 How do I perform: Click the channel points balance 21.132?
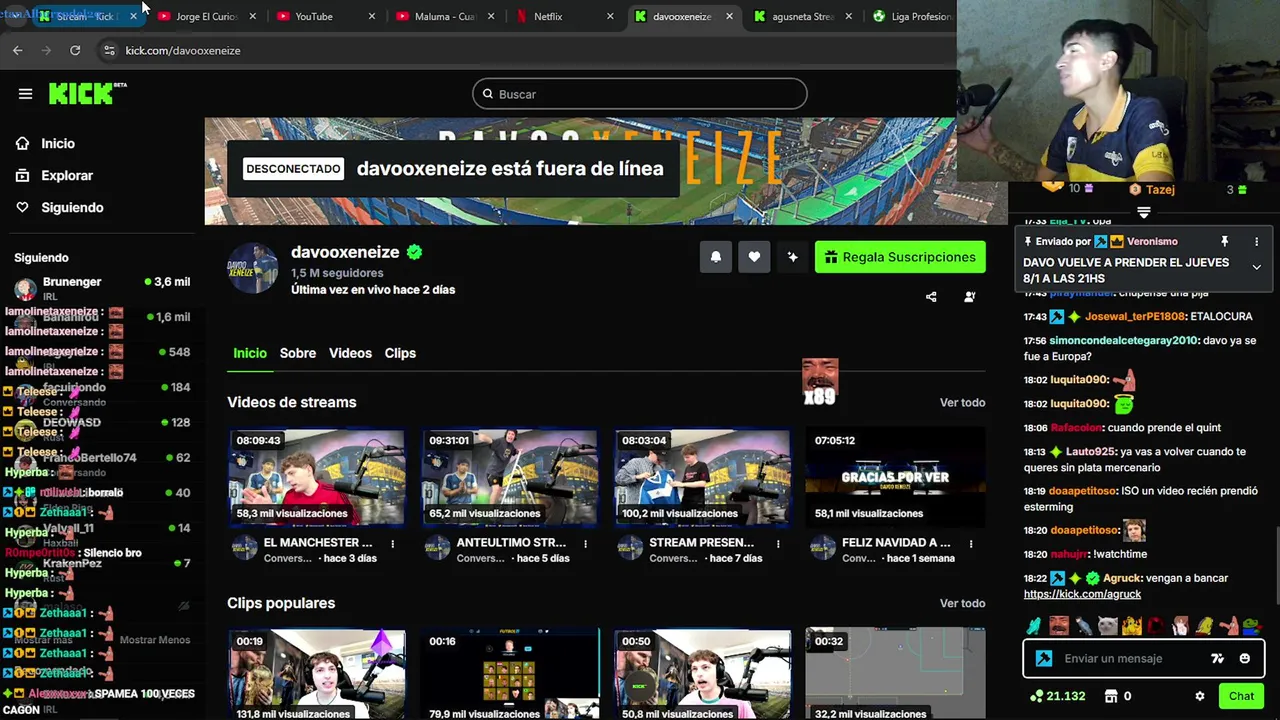click(x=1058, y=696)
